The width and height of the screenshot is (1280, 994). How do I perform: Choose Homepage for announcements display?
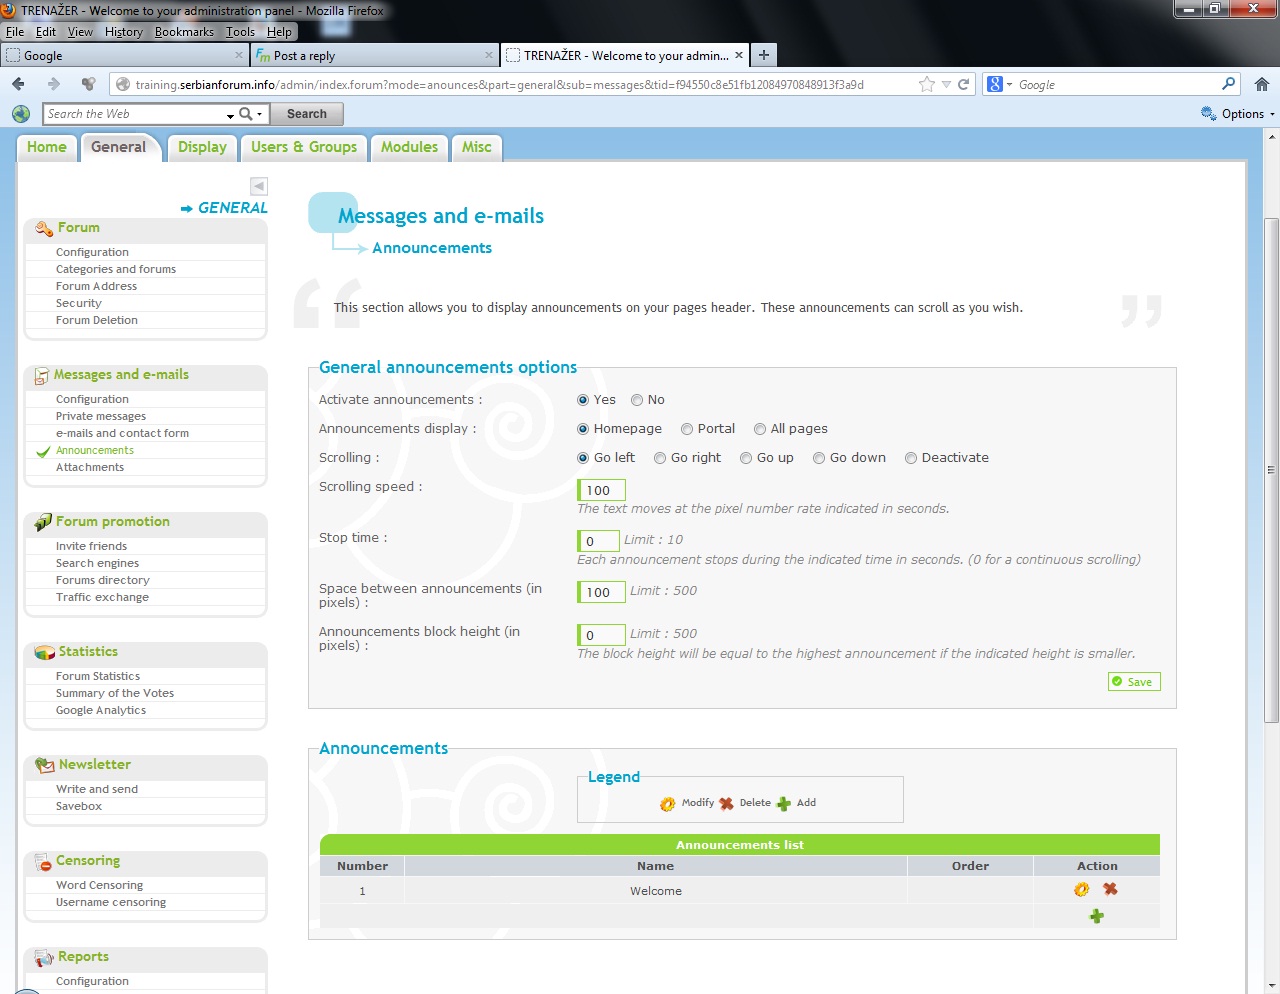coord(583,429)
